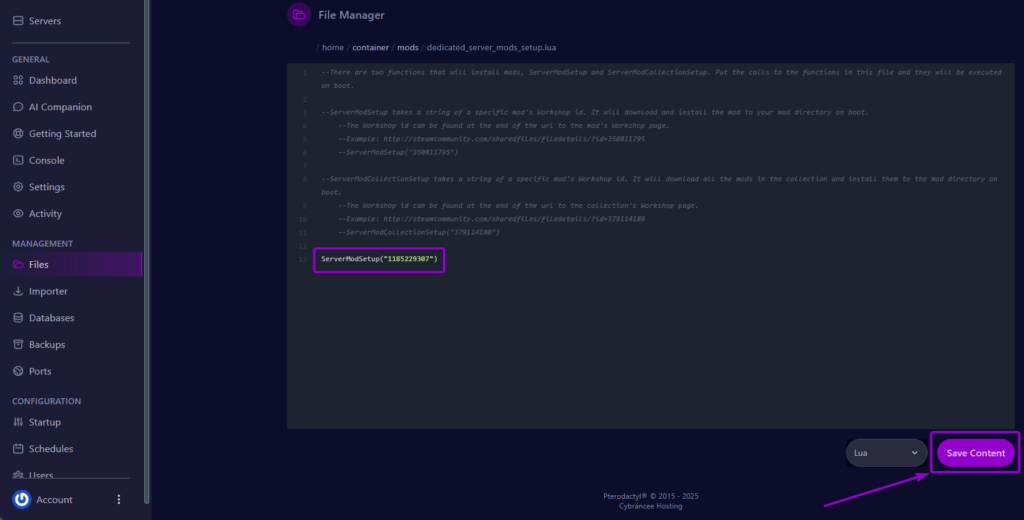
Task: Click the Activity eye icon
Action: point(18,214)
